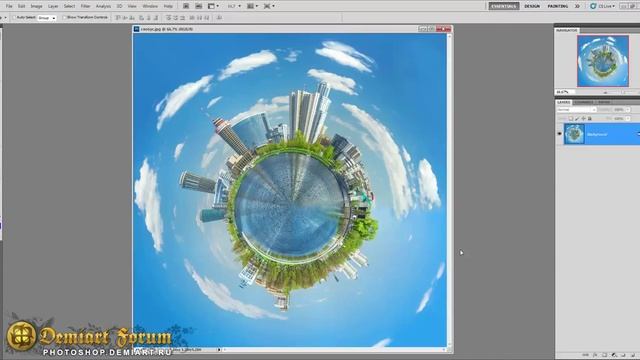Switch to the Essentials workspace

pos(504,6)
